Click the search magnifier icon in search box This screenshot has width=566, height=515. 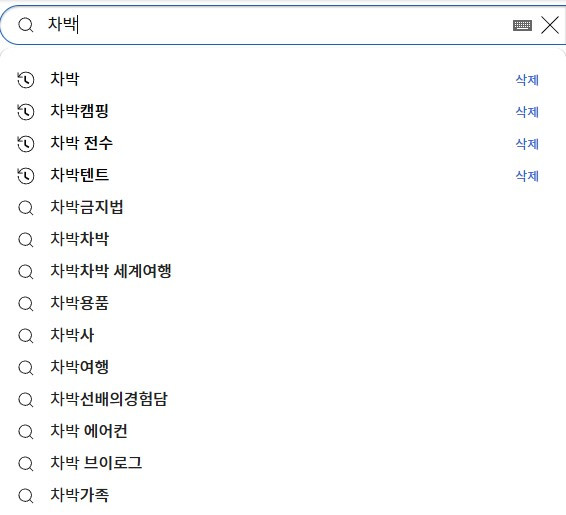pos(26,25)
